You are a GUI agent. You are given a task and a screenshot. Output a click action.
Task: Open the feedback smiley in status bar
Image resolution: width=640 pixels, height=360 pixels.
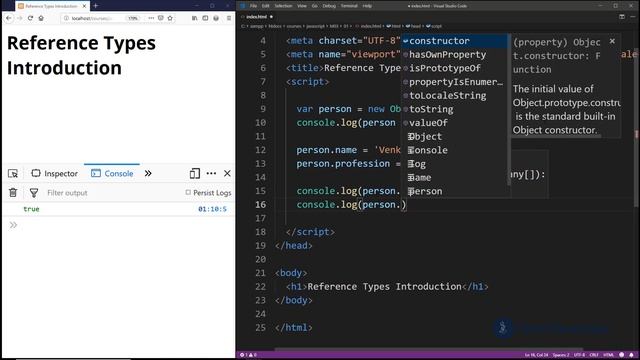pos(622,355)
